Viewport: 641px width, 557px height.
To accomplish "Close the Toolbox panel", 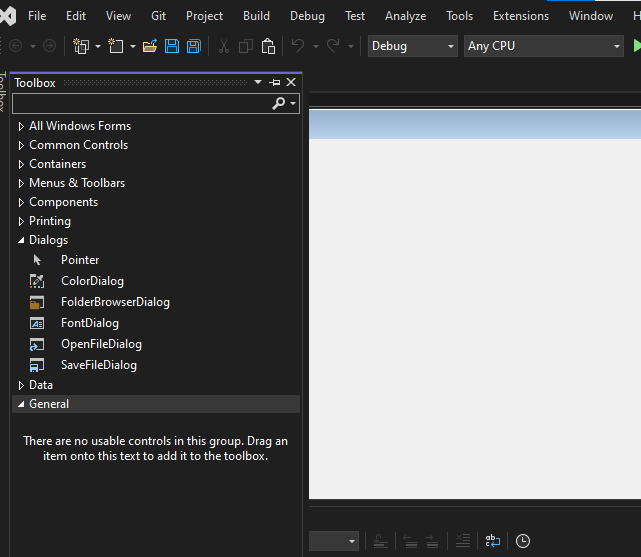I will coord(291,83).
